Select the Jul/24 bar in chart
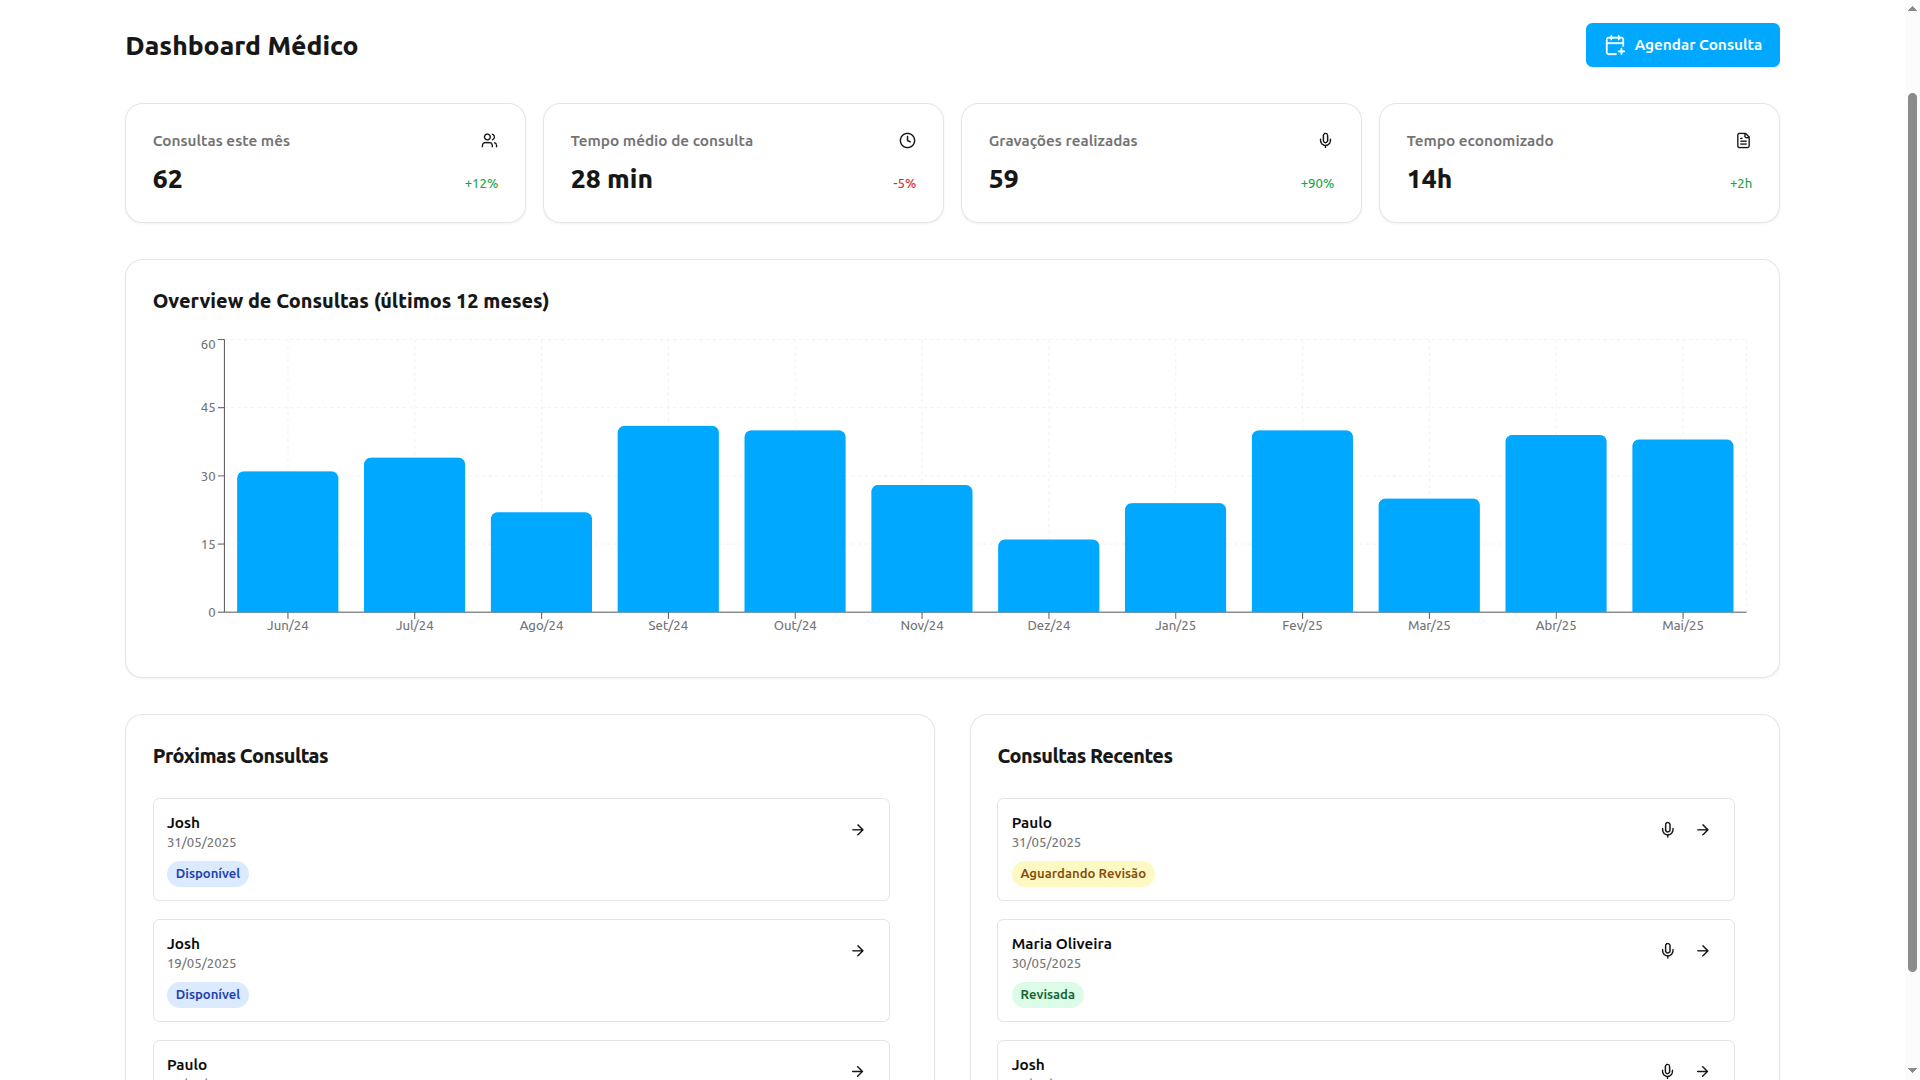Screen dimensions: 1920x1080 [415, 535]
